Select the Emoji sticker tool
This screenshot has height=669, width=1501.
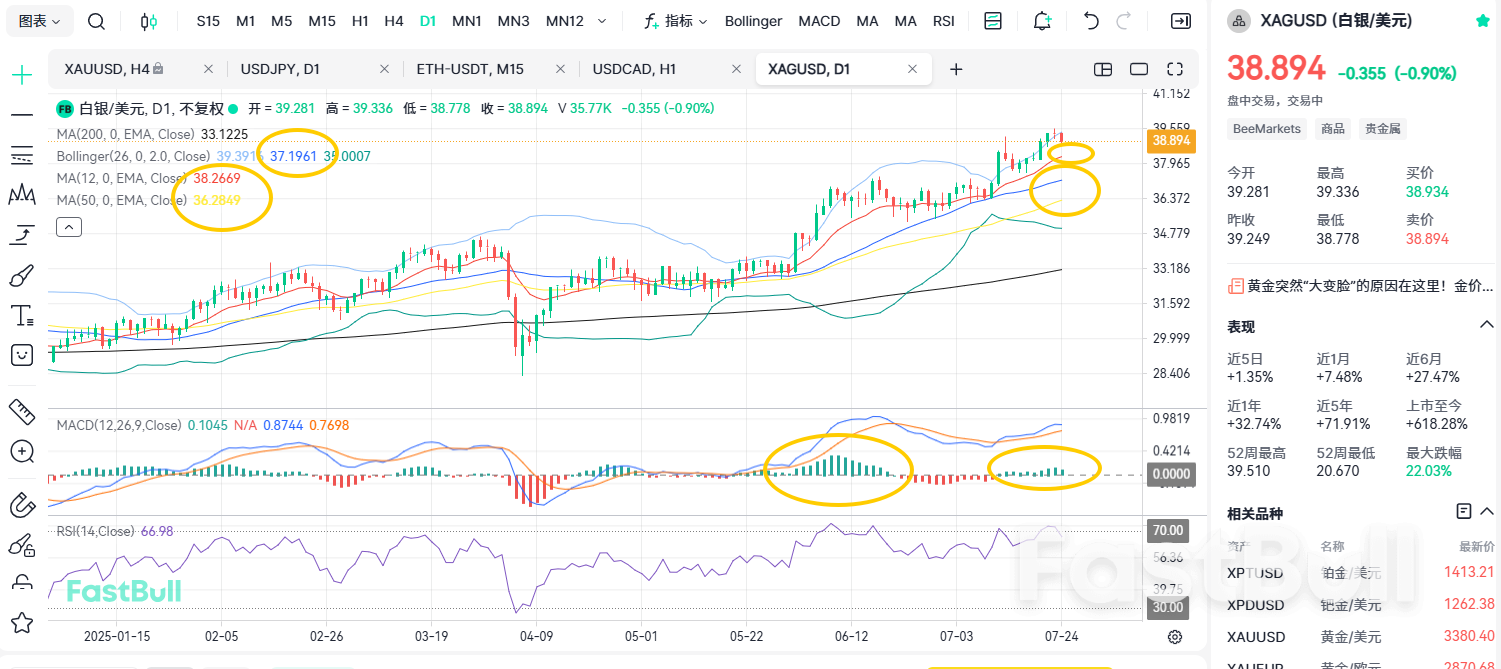pos(21,355)
